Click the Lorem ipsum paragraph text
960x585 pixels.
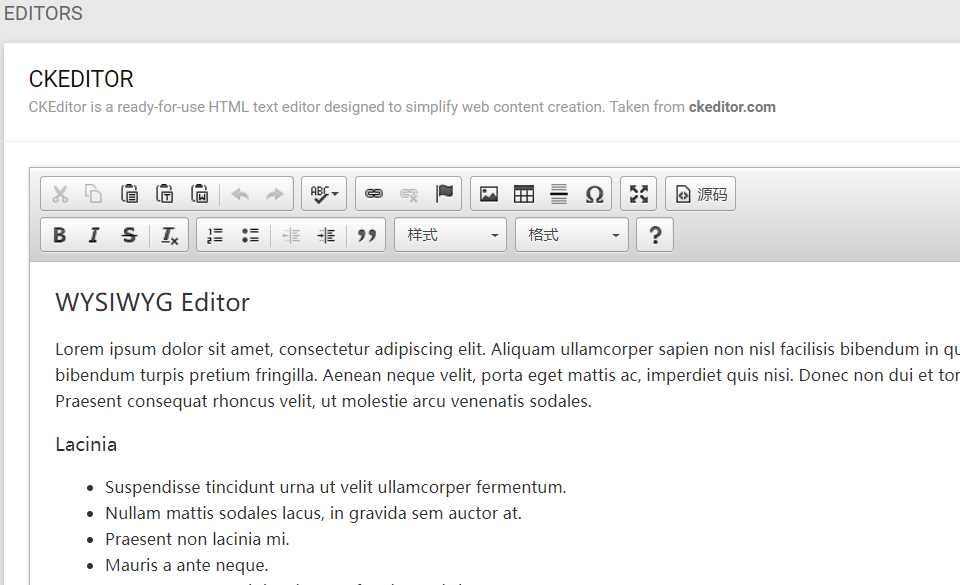(x=508, y=375)
